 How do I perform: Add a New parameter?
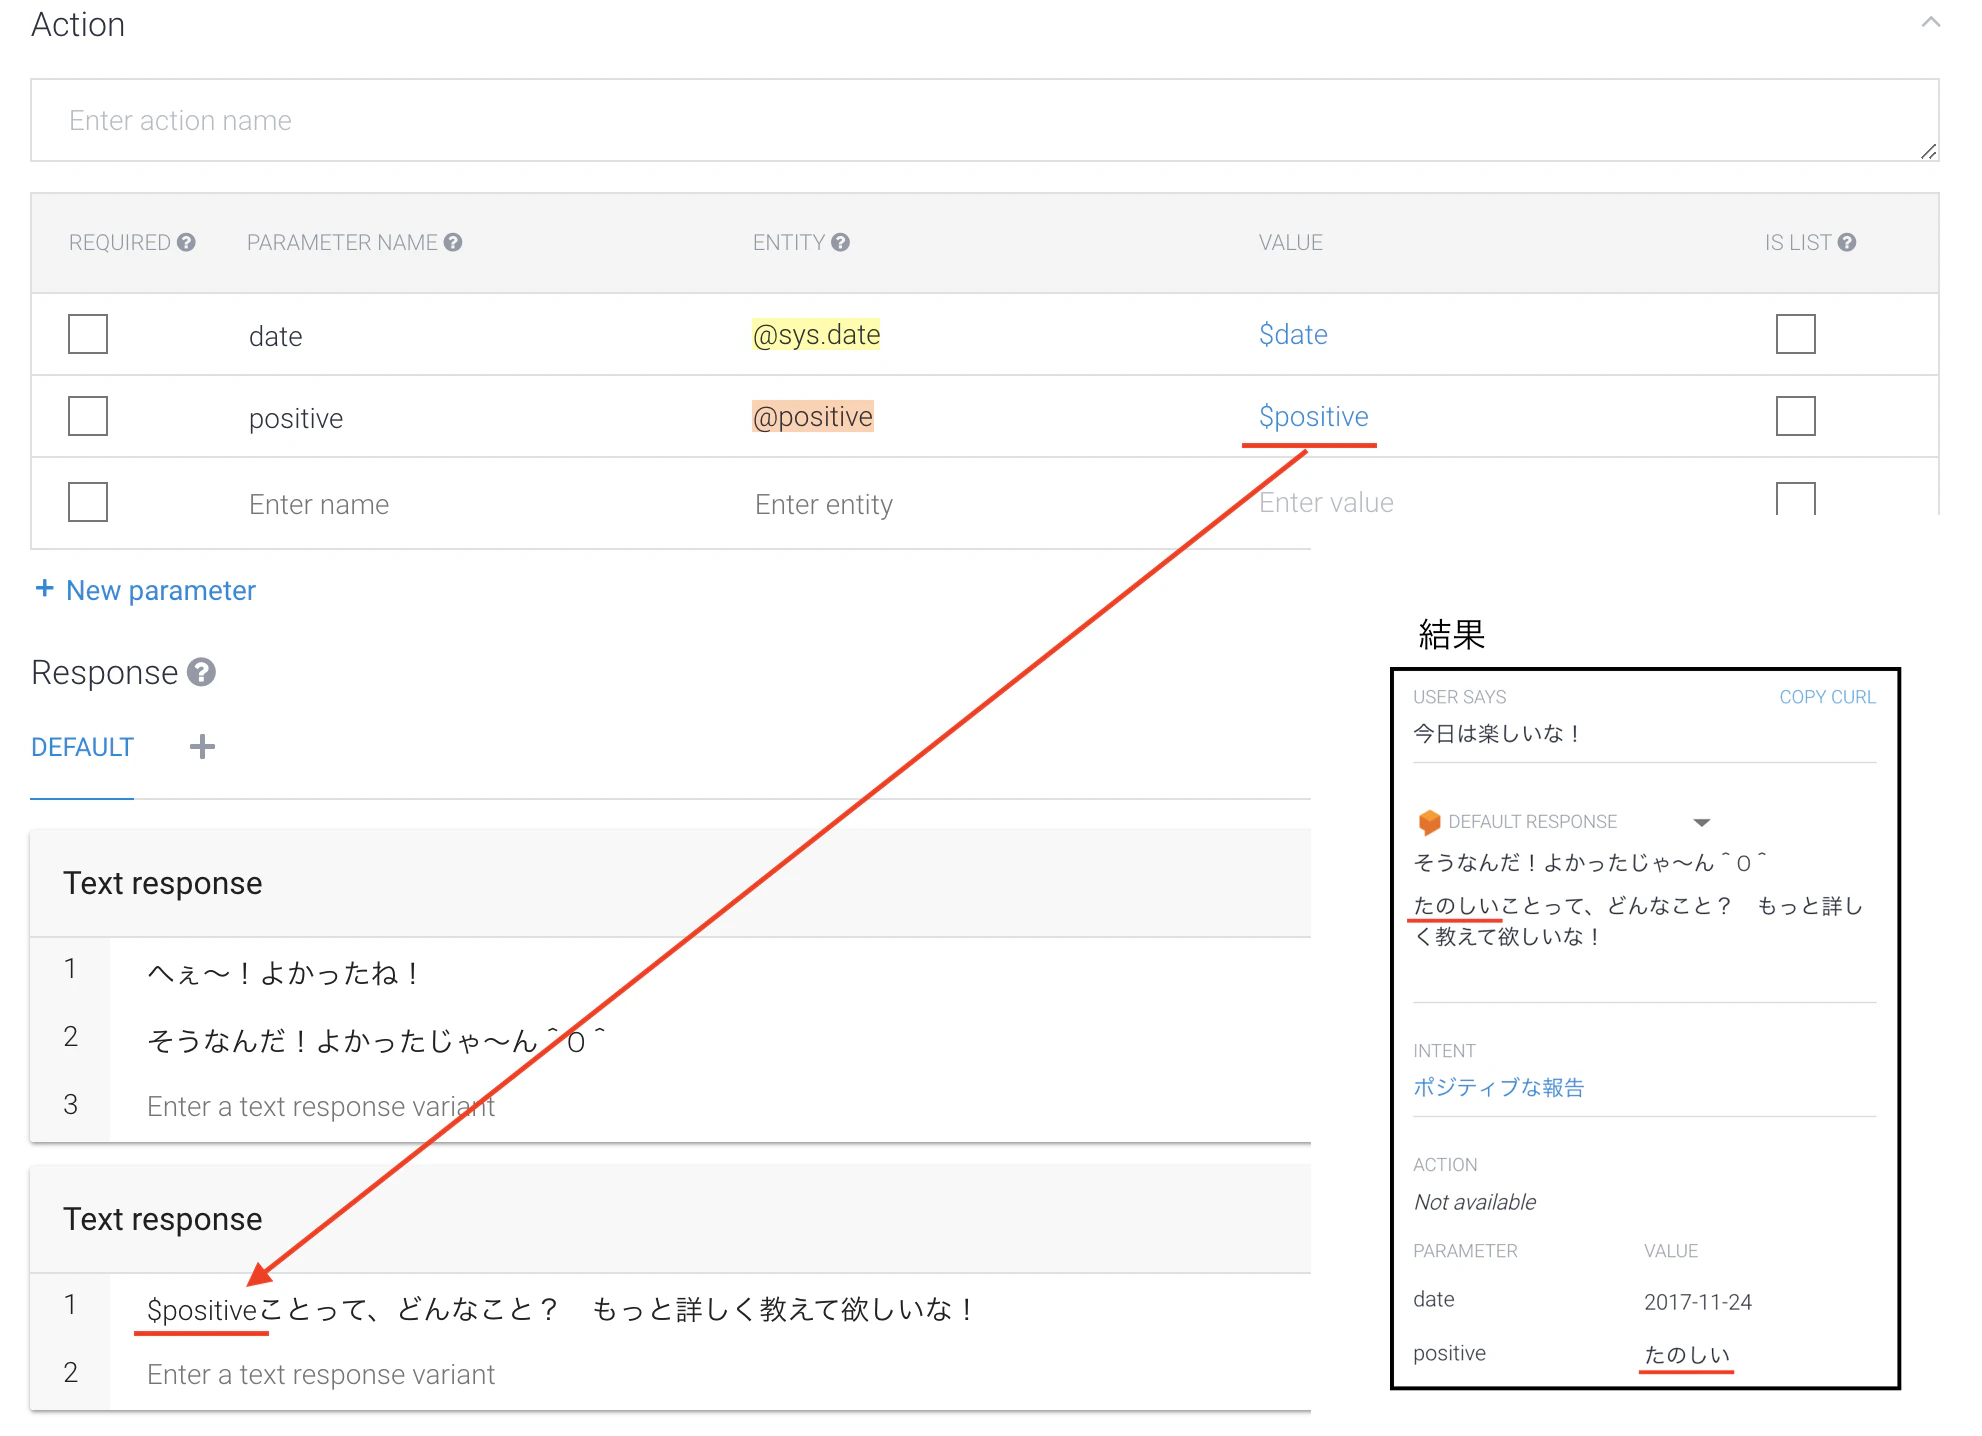[146, 590]
